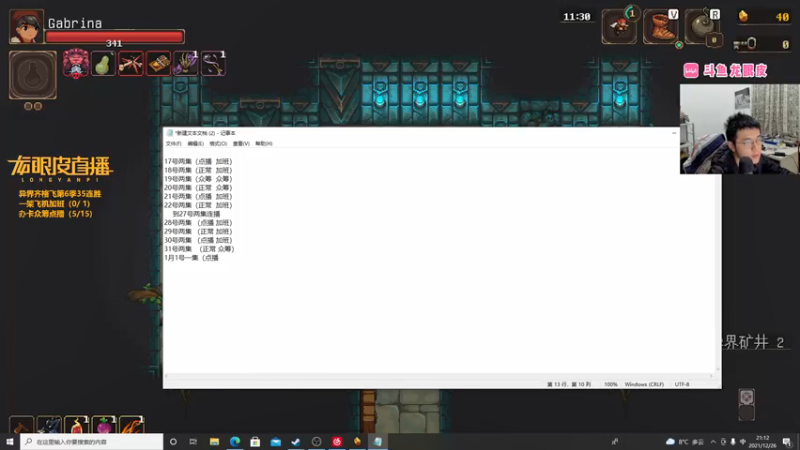The width and height of the screenshot is (800, 450).
Task: Click the Windows taskbar search box
Action: click(92, 442)
